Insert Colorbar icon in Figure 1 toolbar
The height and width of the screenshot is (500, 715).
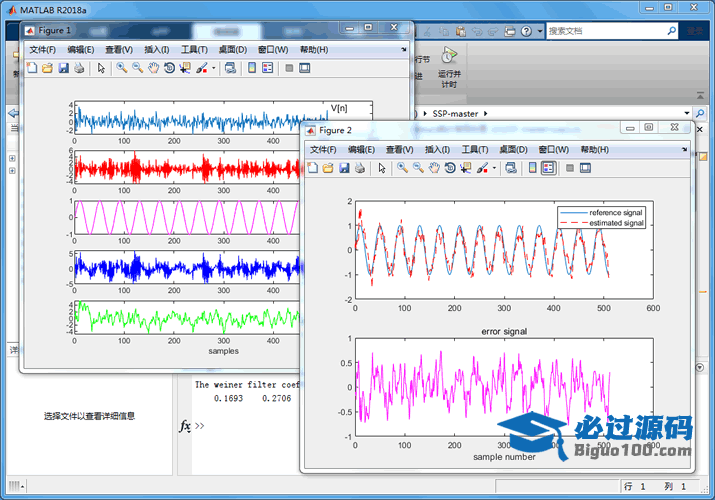point(252,68)
